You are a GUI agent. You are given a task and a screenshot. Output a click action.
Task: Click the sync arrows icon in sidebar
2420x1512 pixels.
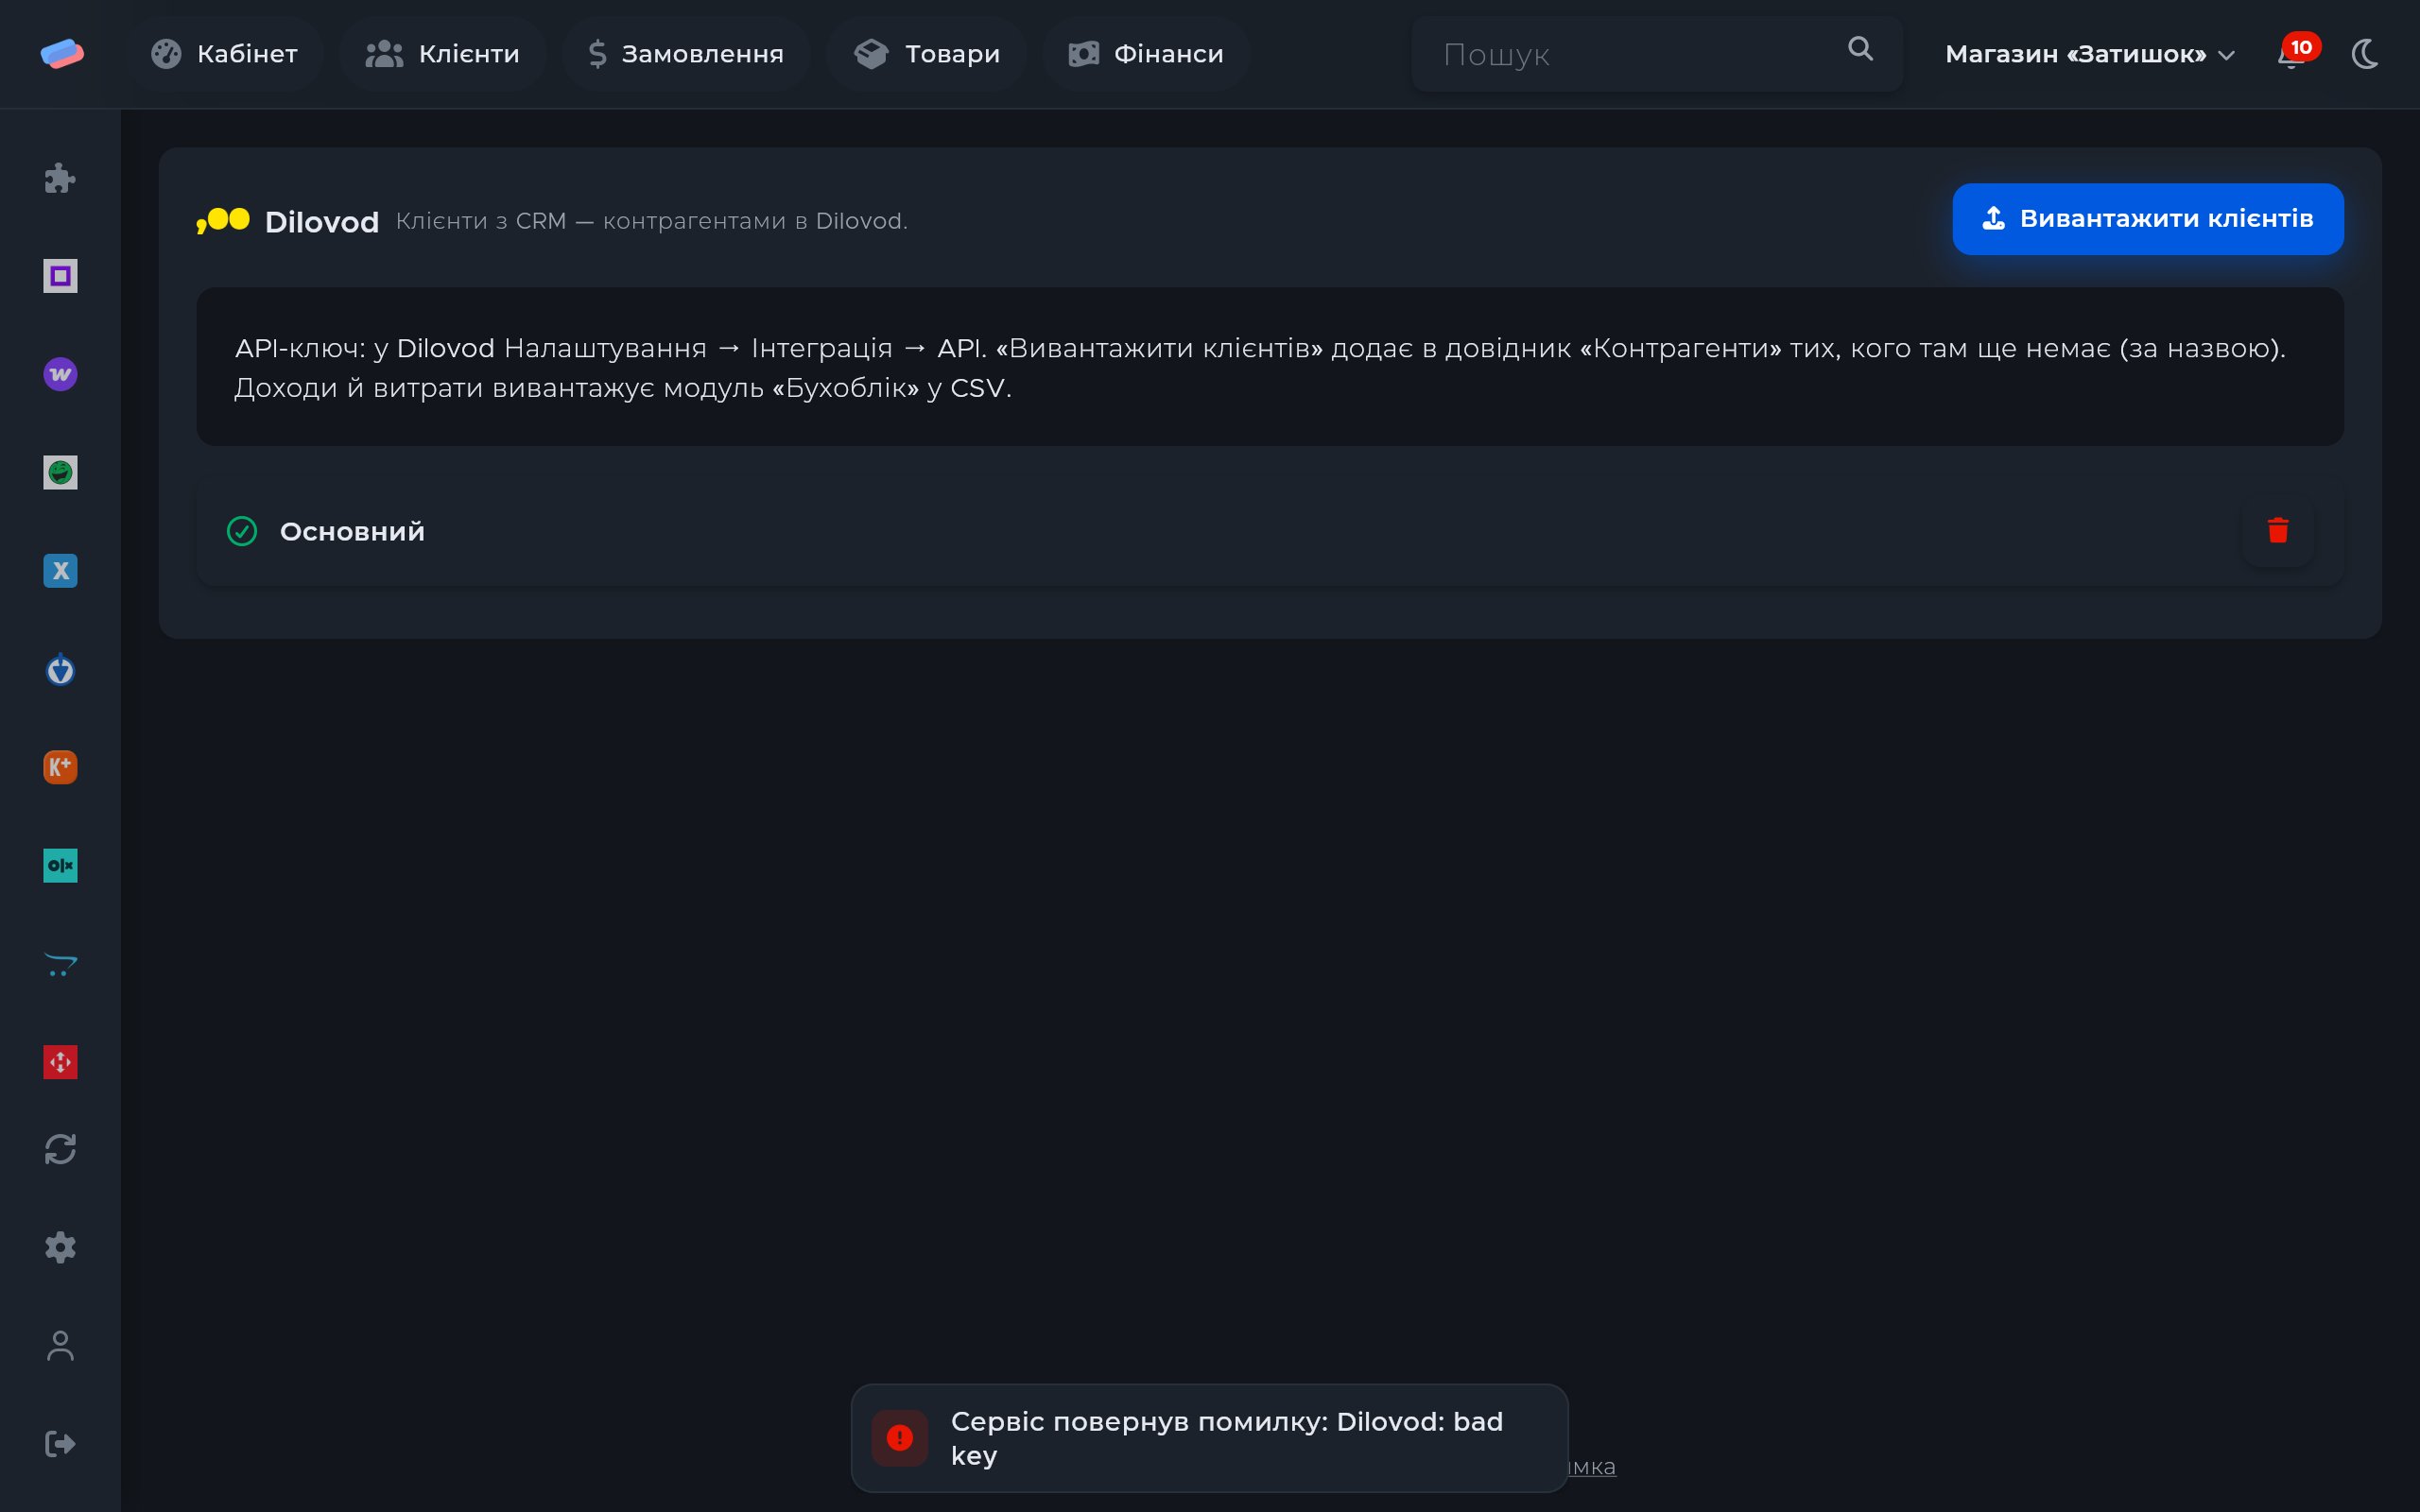click(x=60, y=1149)
